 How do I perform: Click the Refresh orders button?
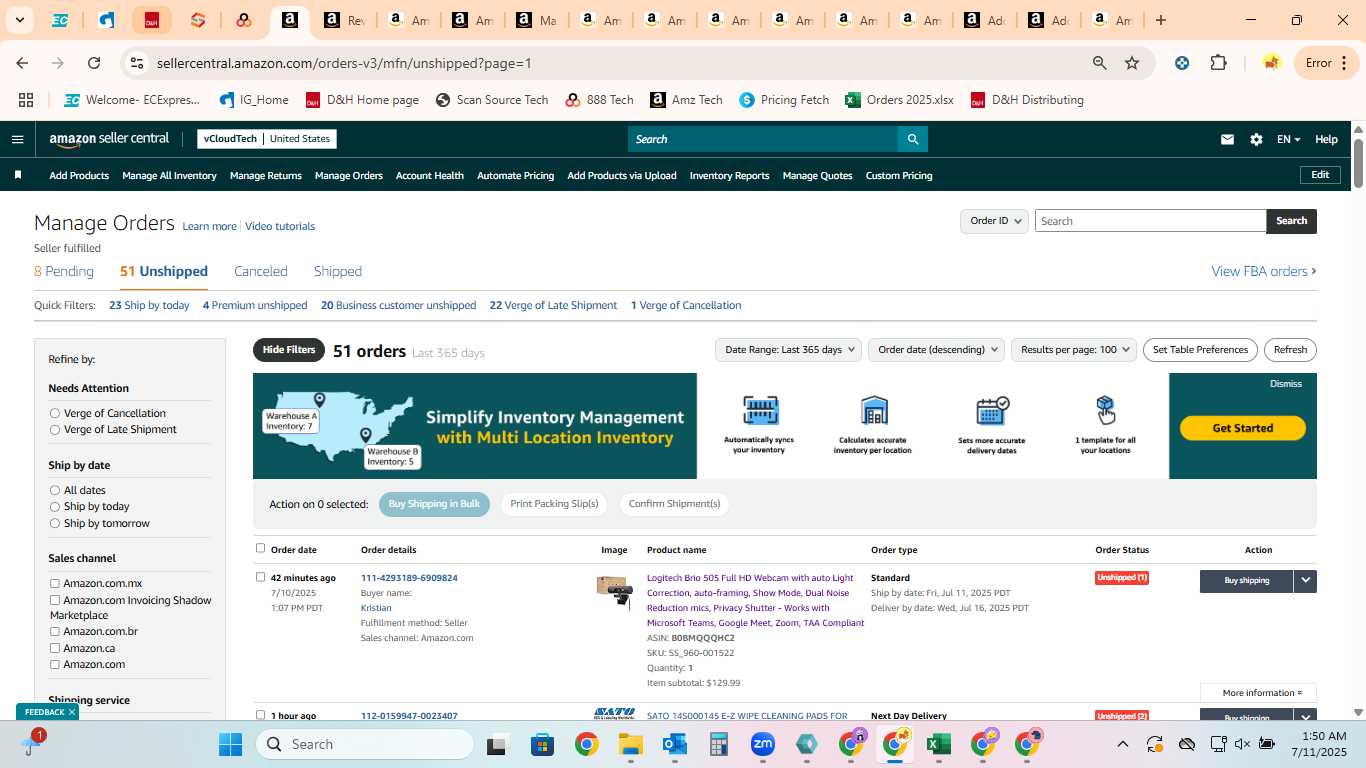(x=1290, y=350)
